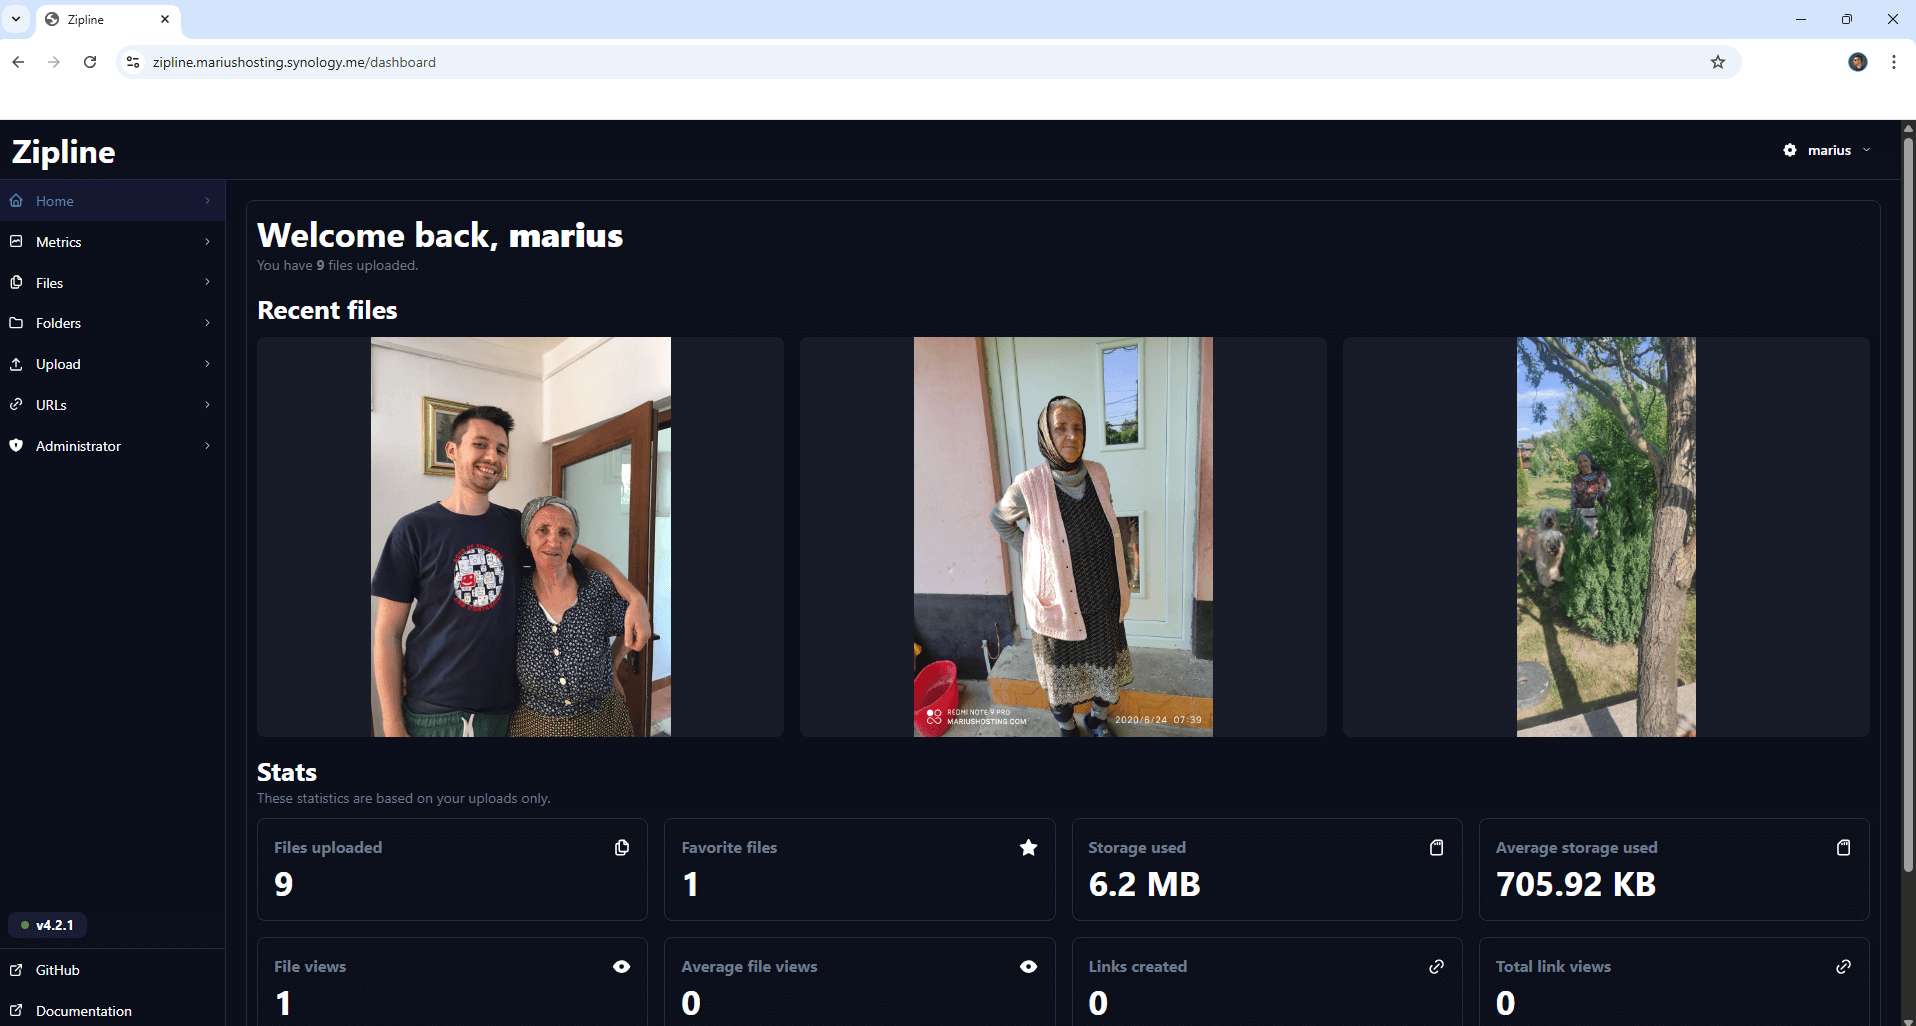The height and width of the screenshot is (1026, 1916).
Task: Open the Files menu item
Action: click(x=112, y=283)
